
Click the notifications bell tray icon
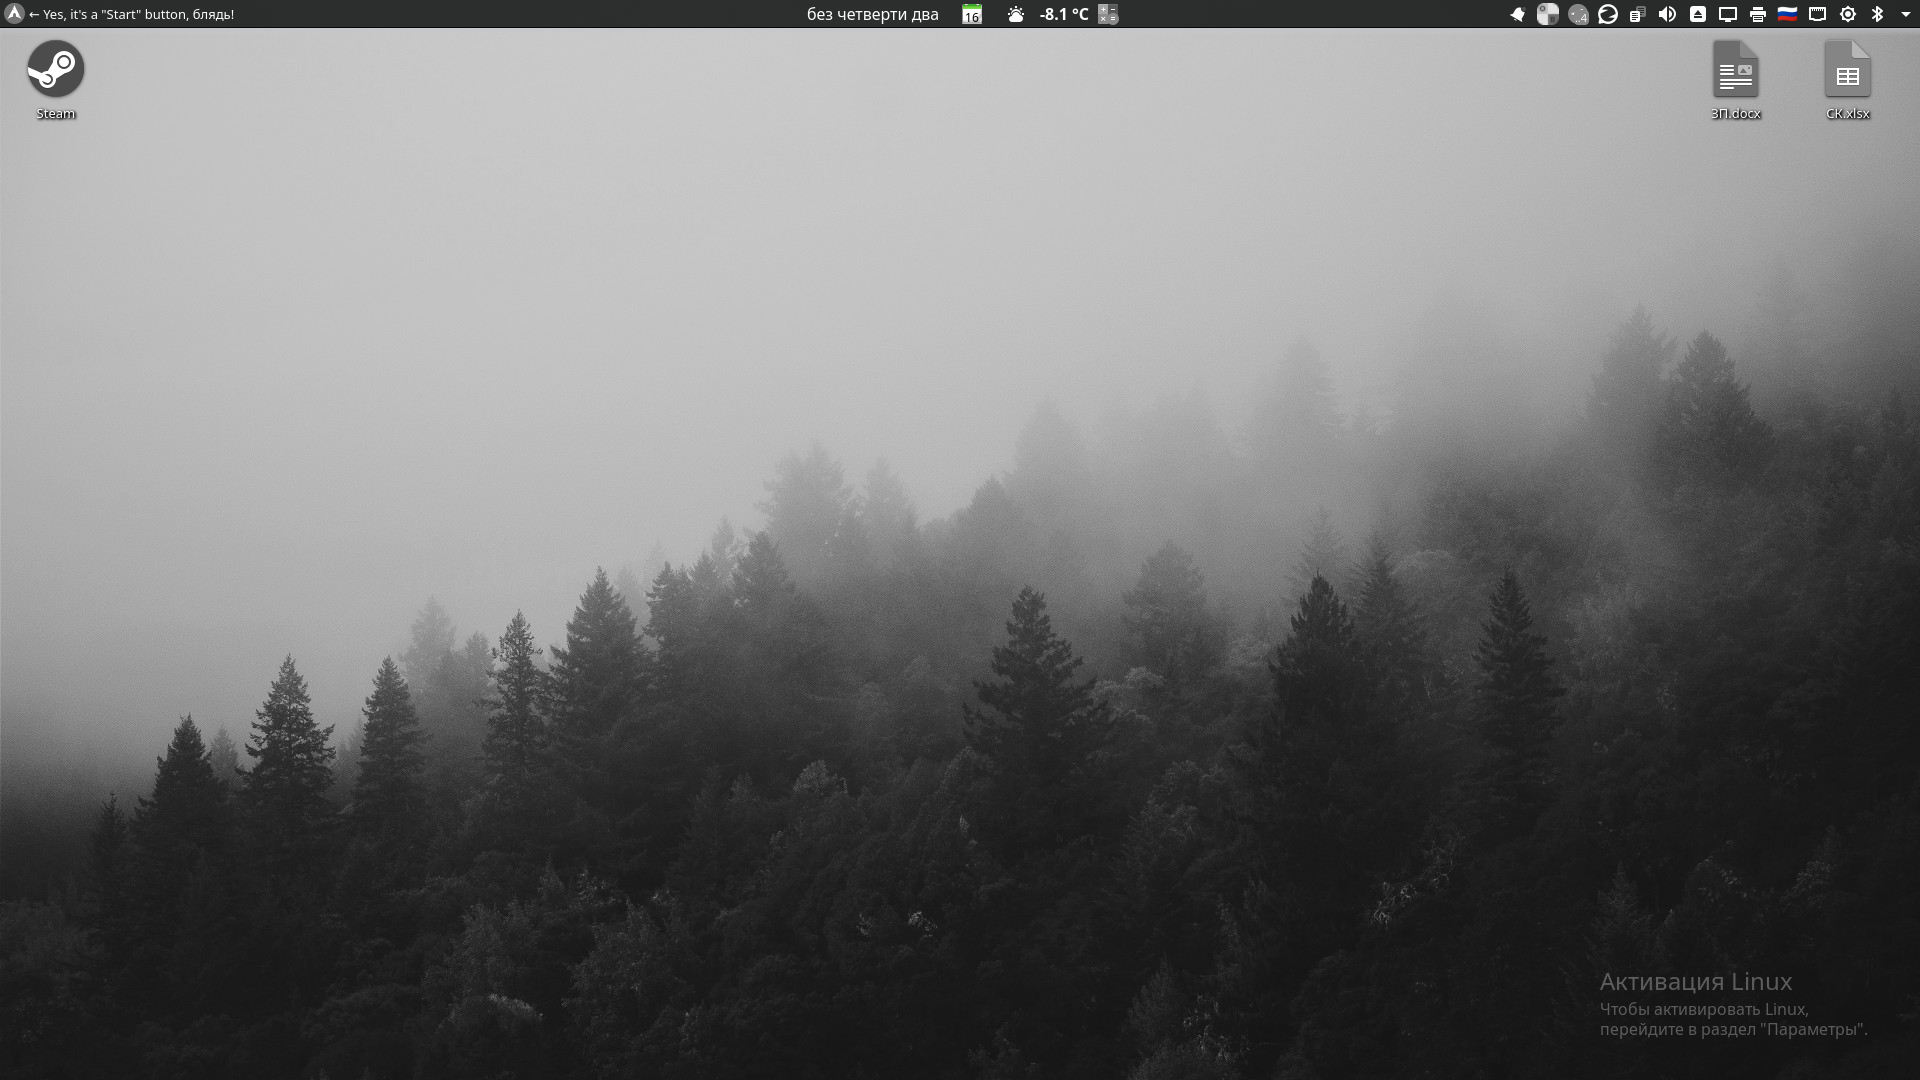point(1518,14)
